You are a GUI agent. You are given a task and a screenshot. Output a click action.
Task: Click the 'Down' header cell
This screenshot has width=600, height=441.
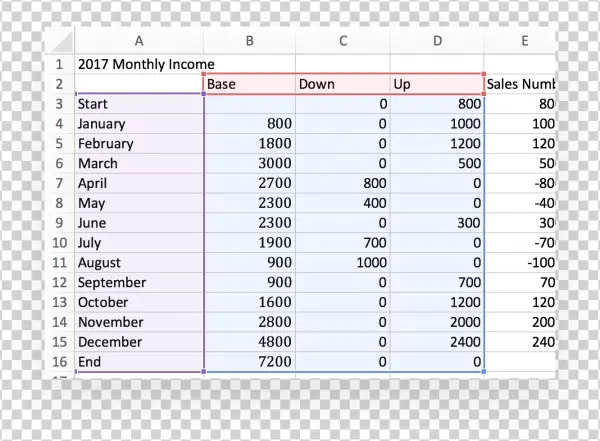pos(343,84)
